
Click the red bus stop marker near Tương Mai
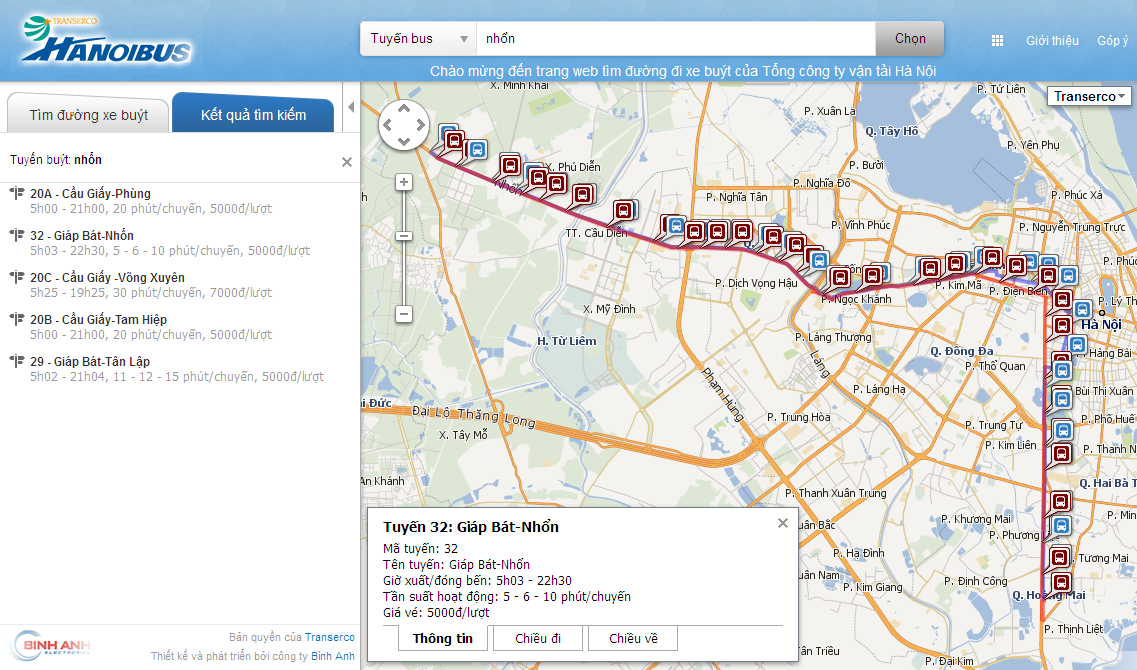click(x=1059, y=557)
